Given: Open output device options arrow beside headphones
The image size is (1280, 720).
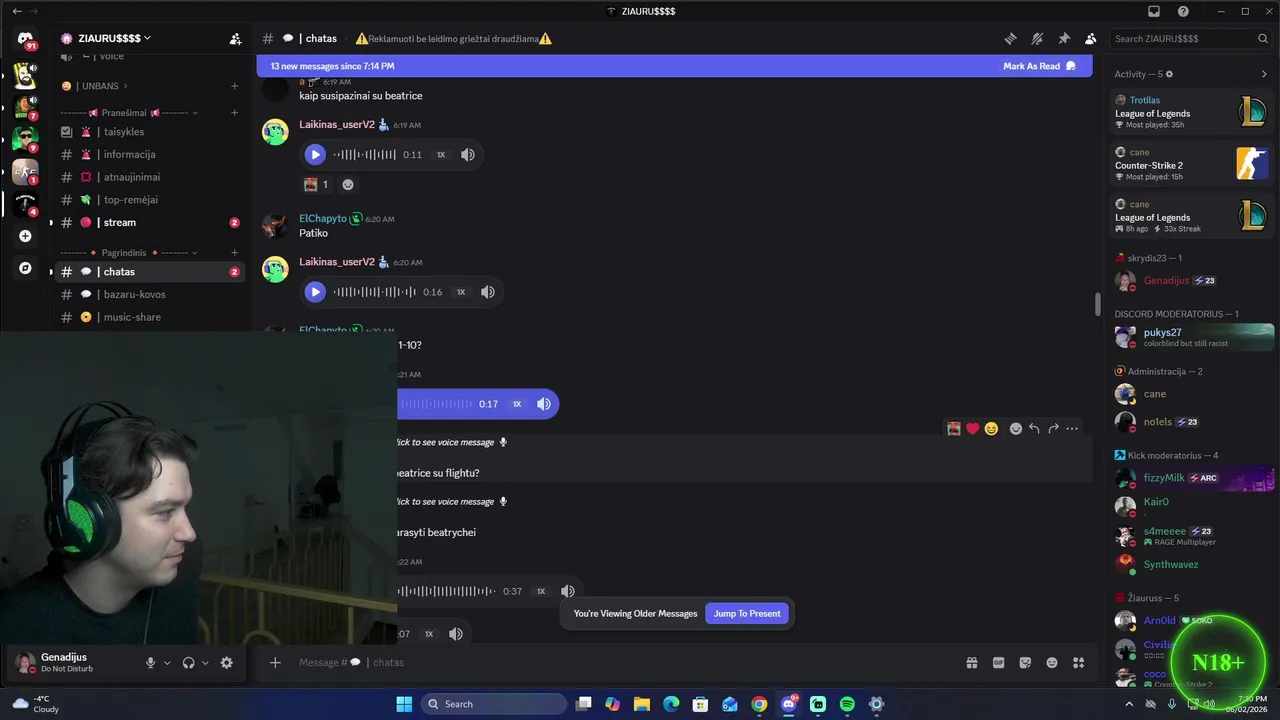Looking at the screenshot, I should pyautogui.click(x=205, y=662).
